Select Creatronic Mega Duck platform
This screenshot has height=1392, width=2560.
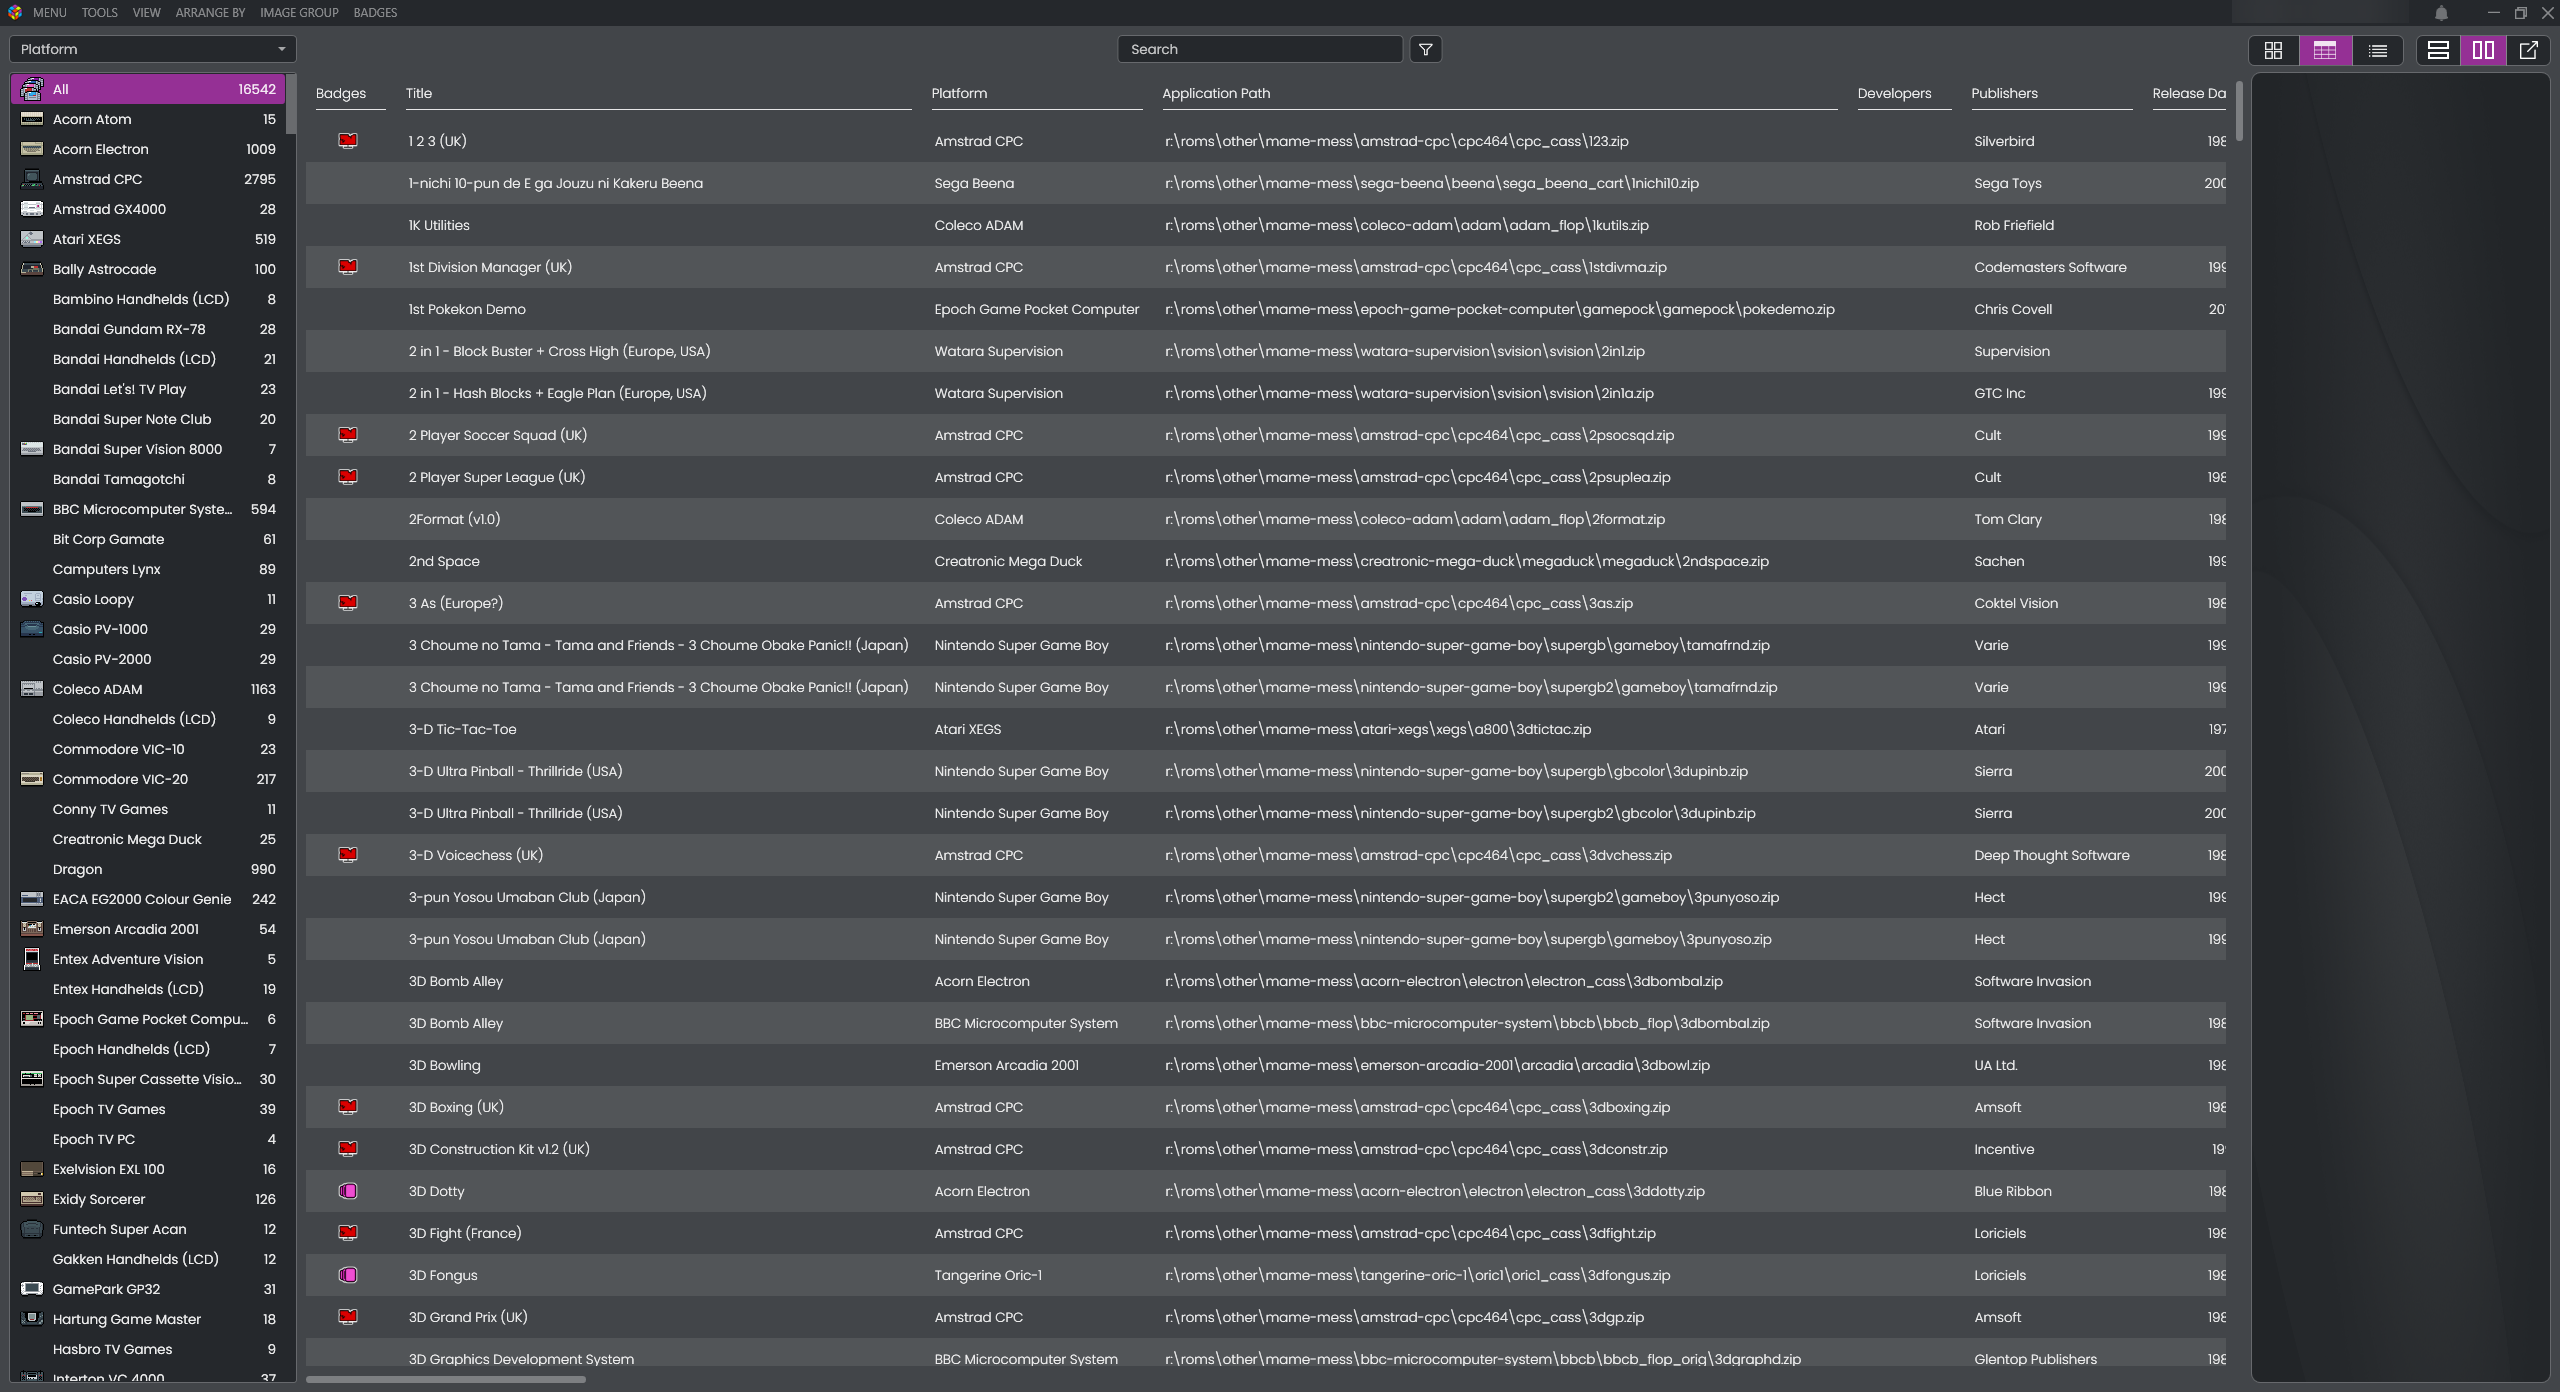[x=148, y=839]
